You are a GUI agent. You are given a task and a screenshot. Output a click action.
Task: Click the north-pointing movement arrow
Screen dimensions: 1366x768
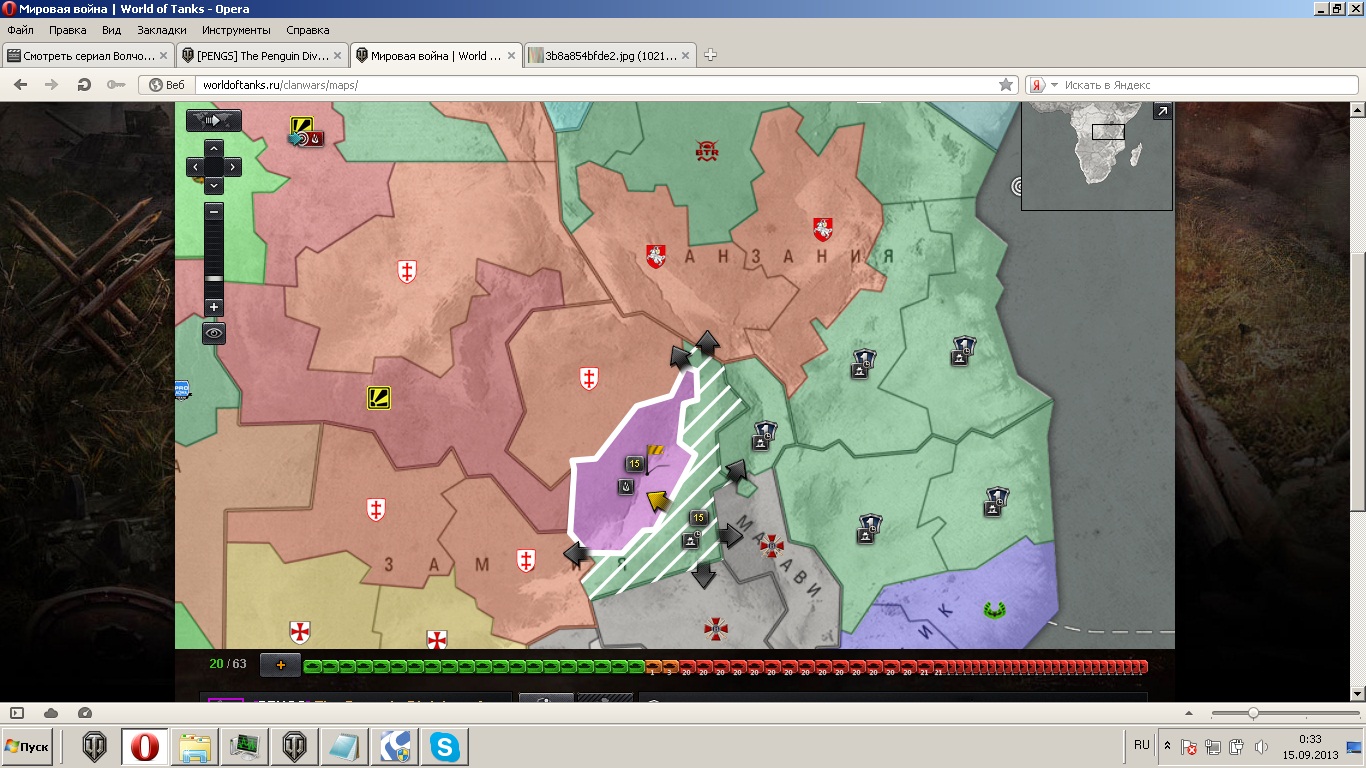tap(707, 343)
